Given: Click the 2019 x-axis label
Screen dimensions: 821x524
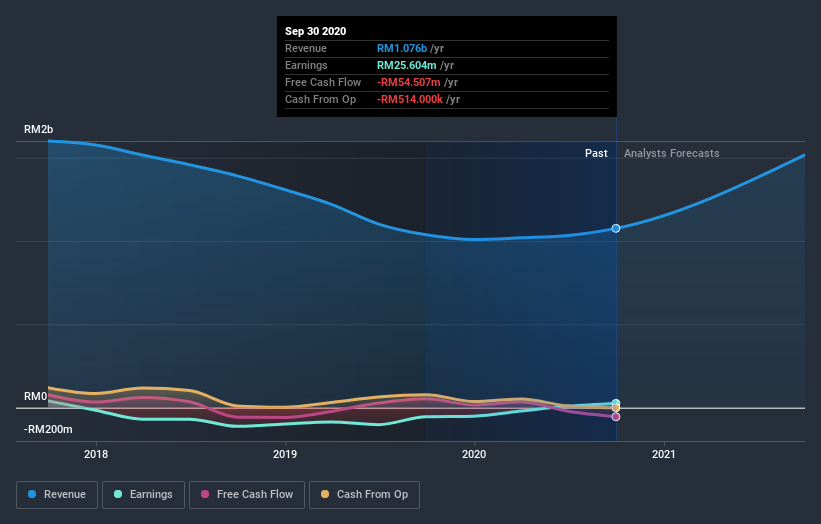Looking at the screenshot, I should [x=285, y=454].
